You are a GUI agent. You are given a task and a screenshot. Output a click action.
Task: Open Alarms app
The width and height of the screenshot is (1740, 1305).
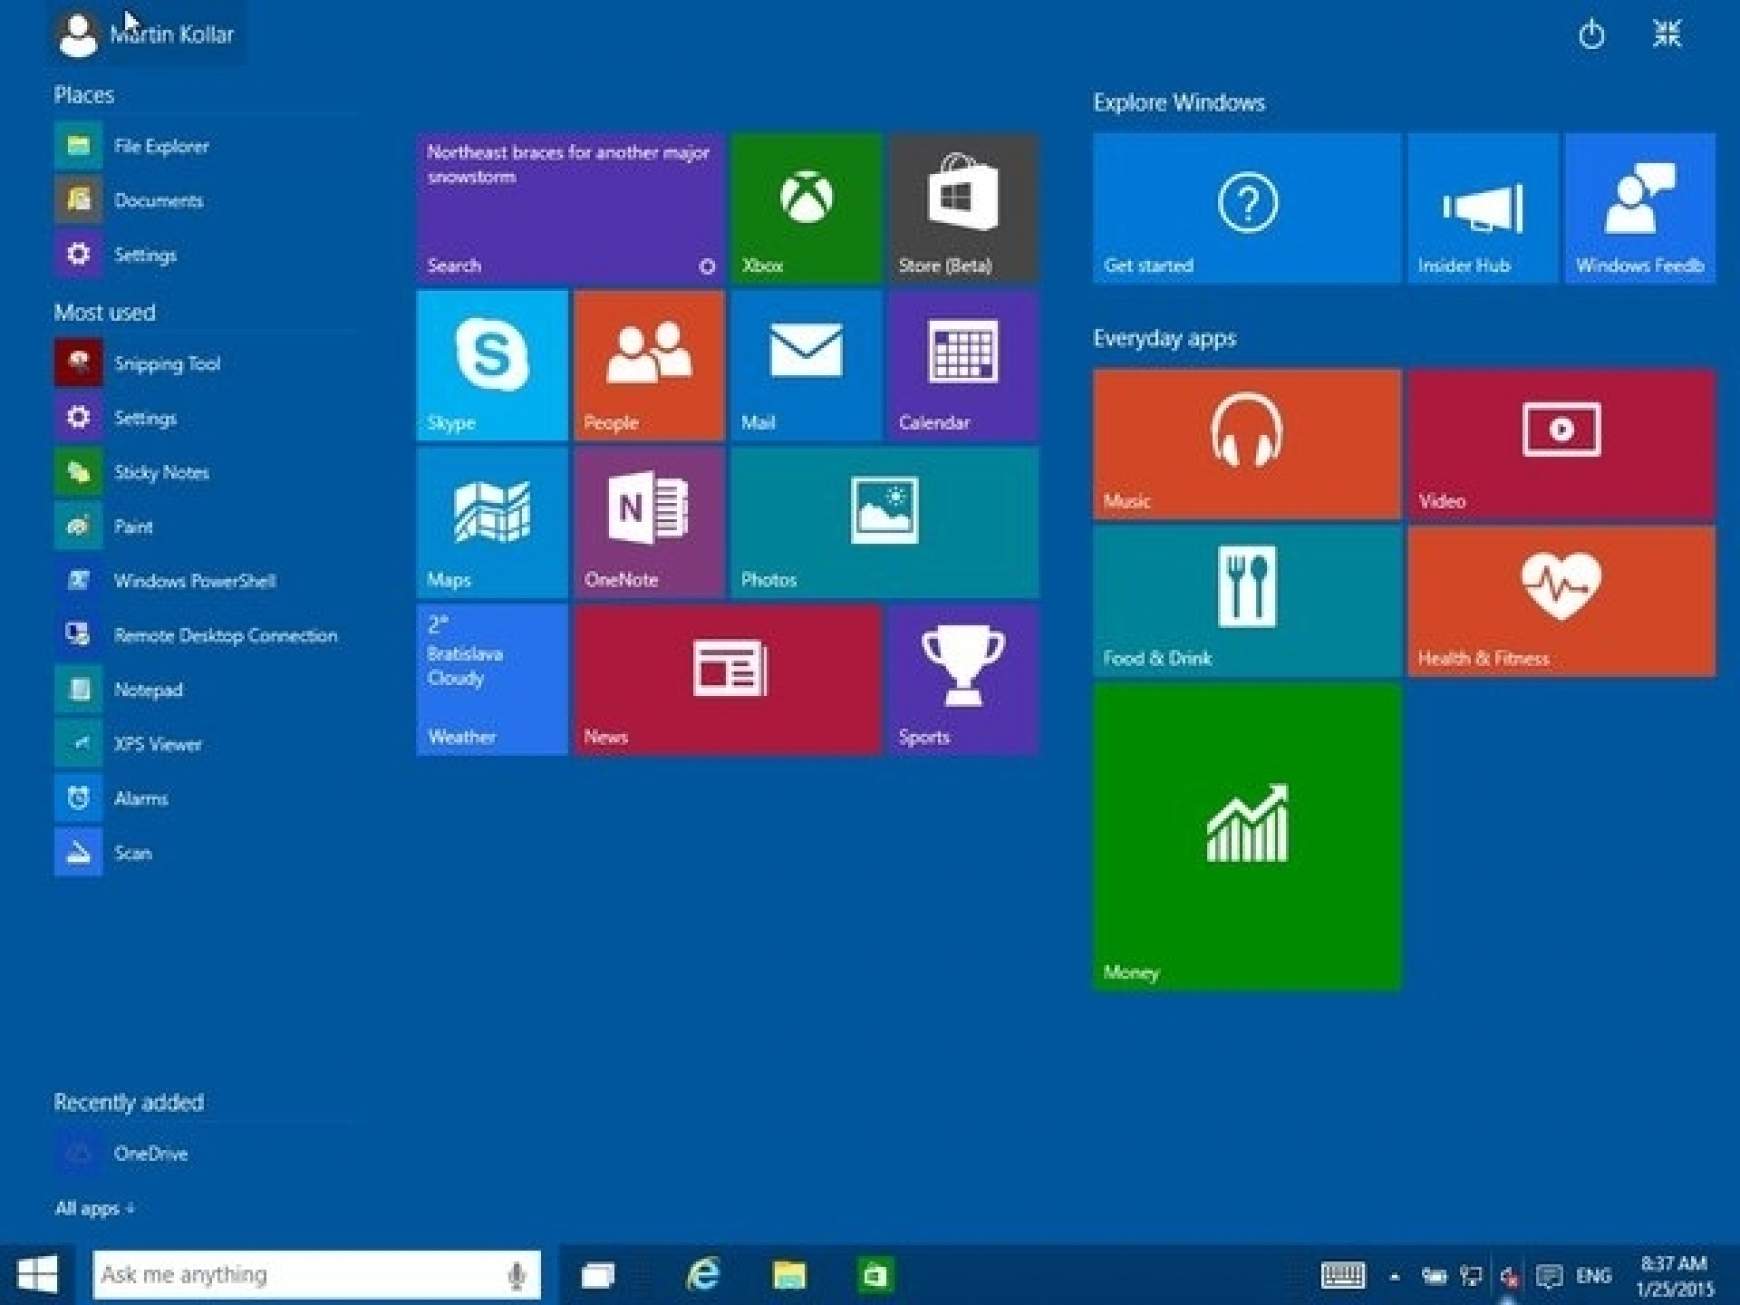pos(205,798)
